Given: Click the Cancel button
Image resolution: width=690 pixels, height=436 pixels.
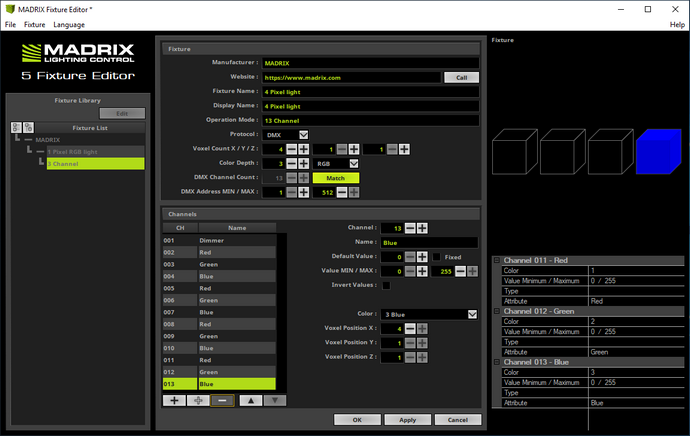Looking at the screenshot, I should tap(458, 420).
